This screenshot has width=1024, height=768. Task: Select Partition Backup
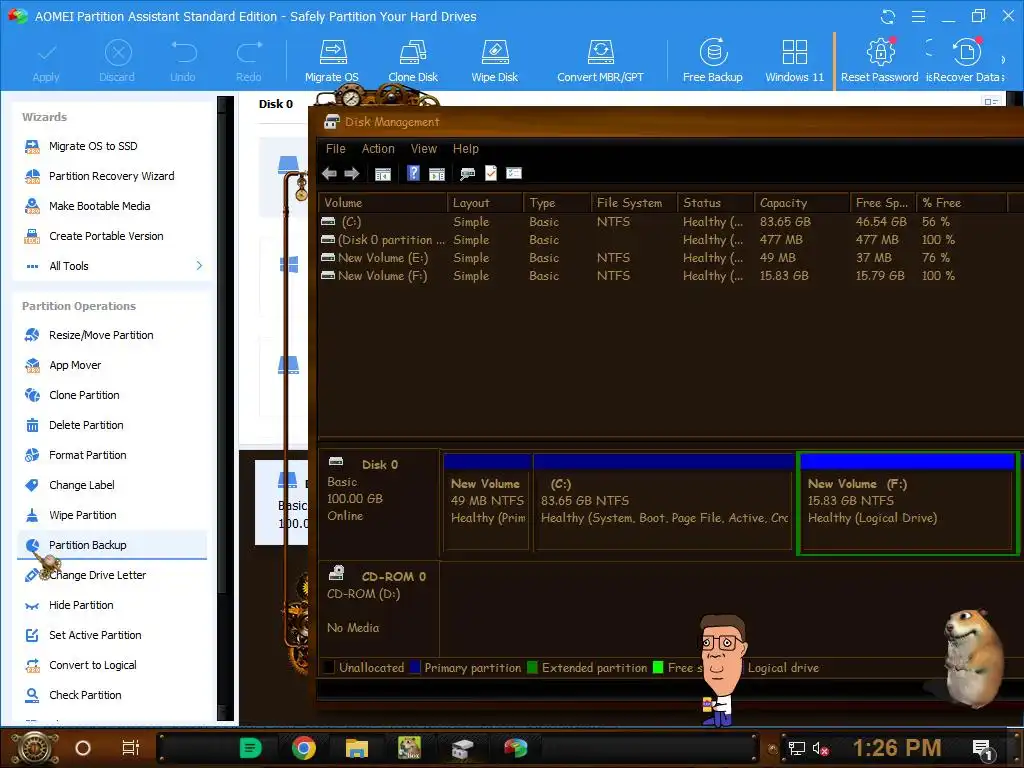click(x=112, y=545)
